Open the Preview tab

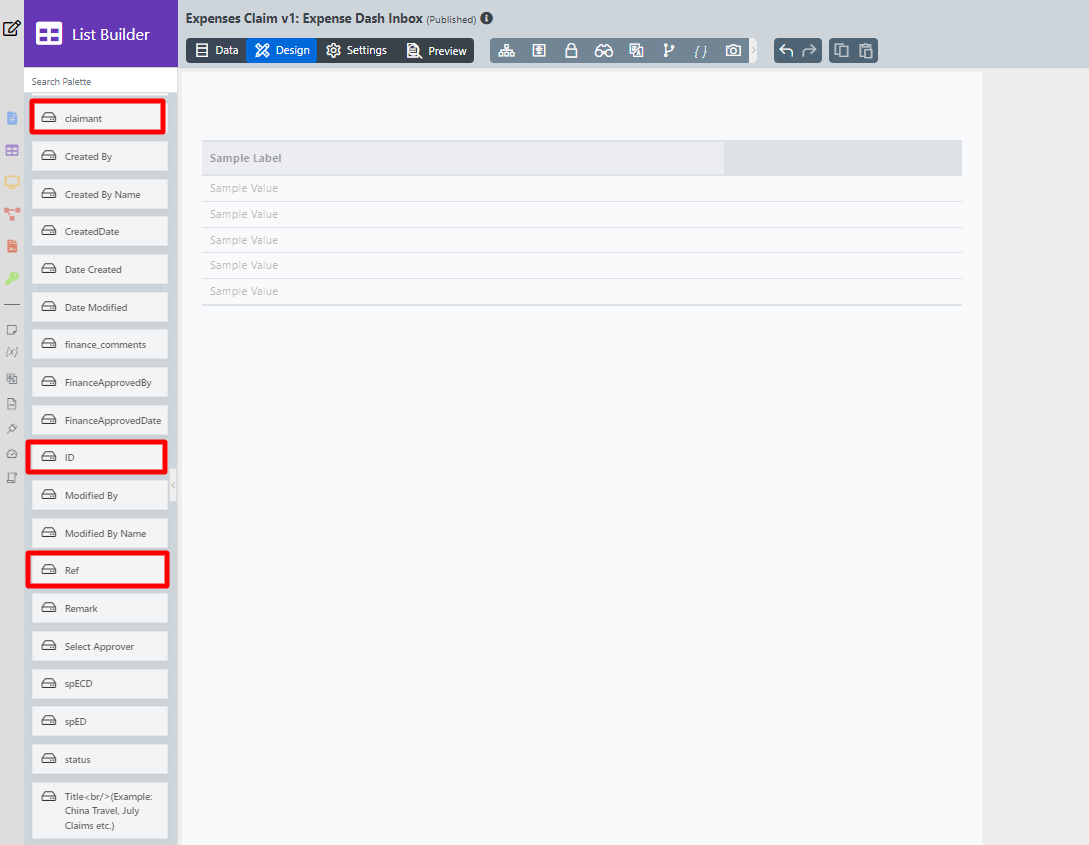(436, 51)
